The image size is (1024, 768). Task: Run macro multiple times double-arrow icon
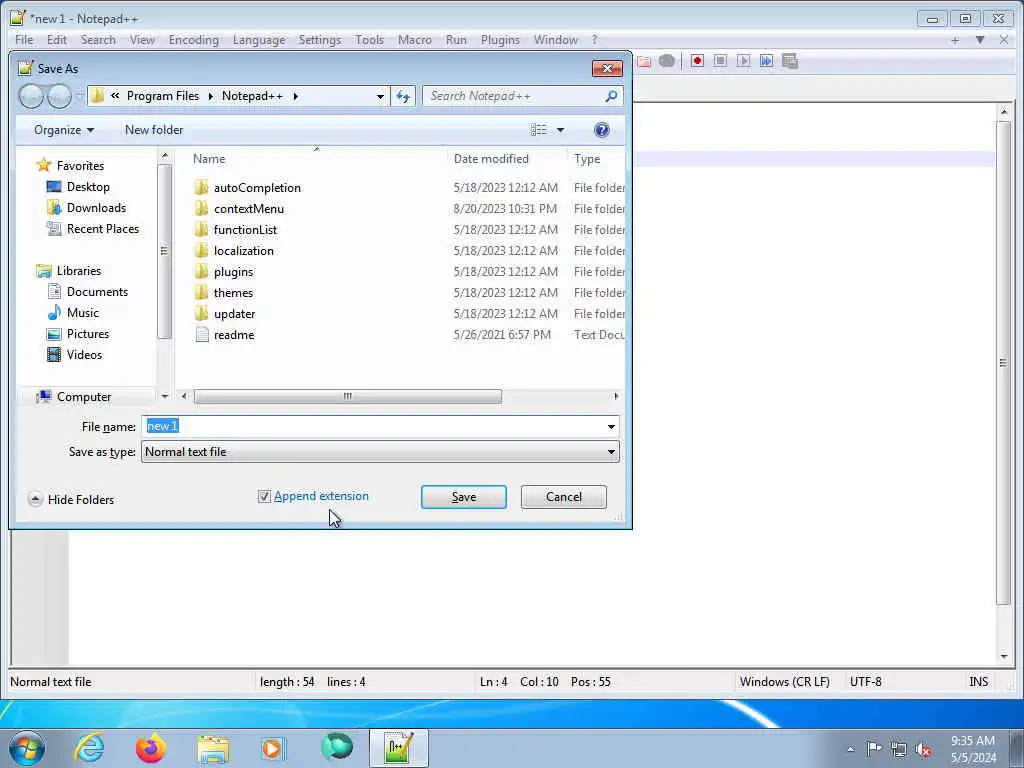[x=767, y=61]
